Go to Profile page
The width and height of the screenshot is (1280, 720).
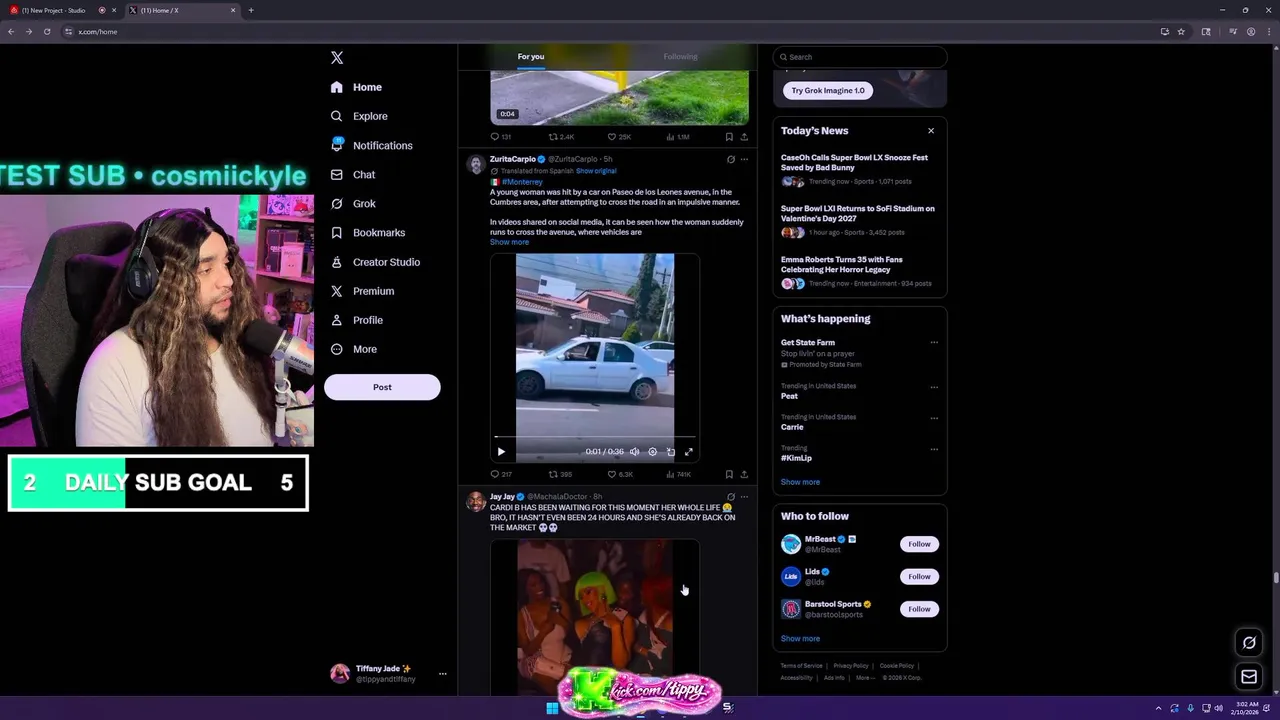357,320
